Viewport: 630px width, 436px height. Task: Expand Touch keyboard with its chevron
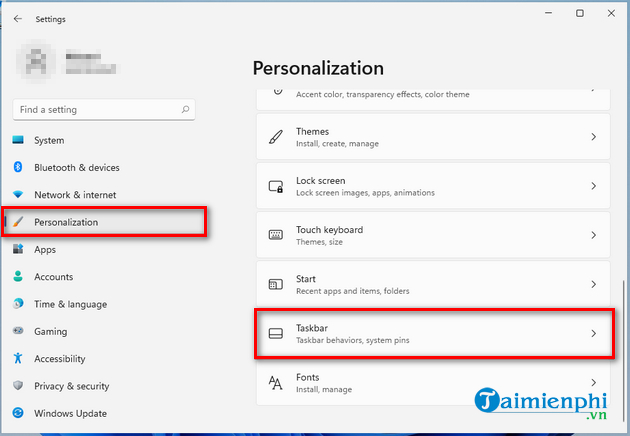pyautogui.click(x=593, y=235)
